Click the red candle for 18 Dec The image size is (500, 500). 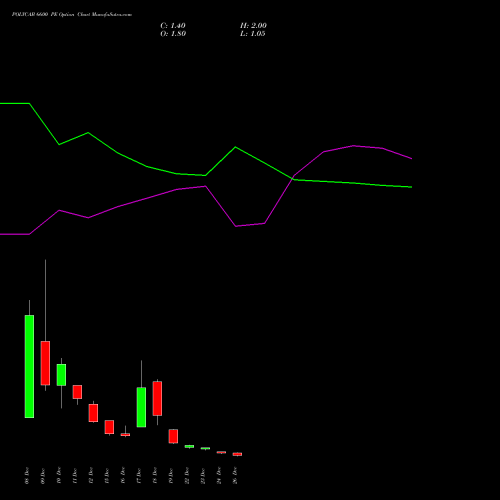coord(157,399)
